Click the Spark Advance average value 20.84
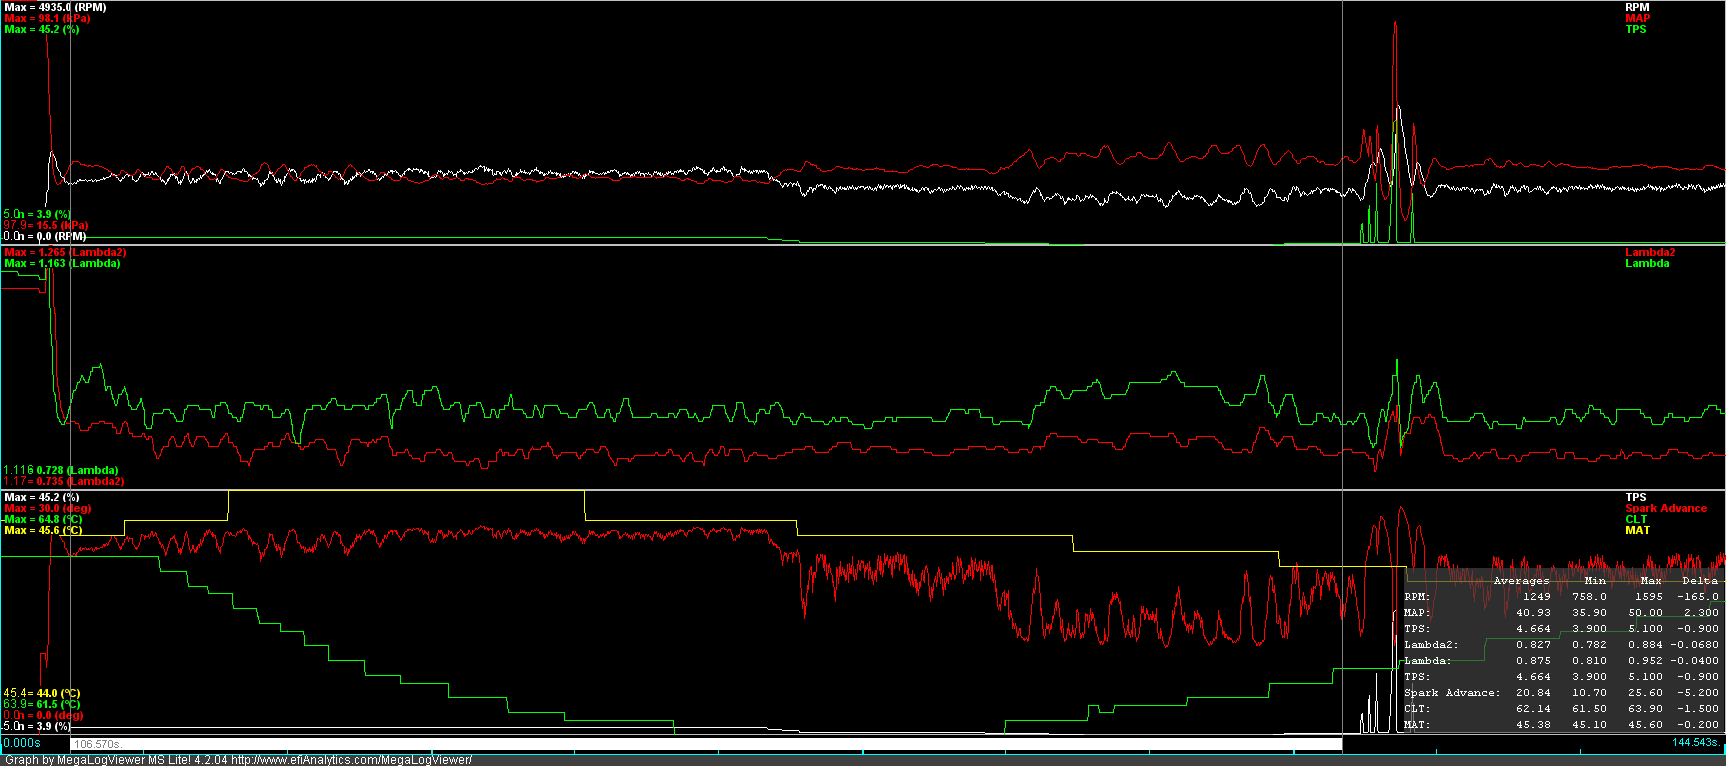 [x=1533, y=692]
